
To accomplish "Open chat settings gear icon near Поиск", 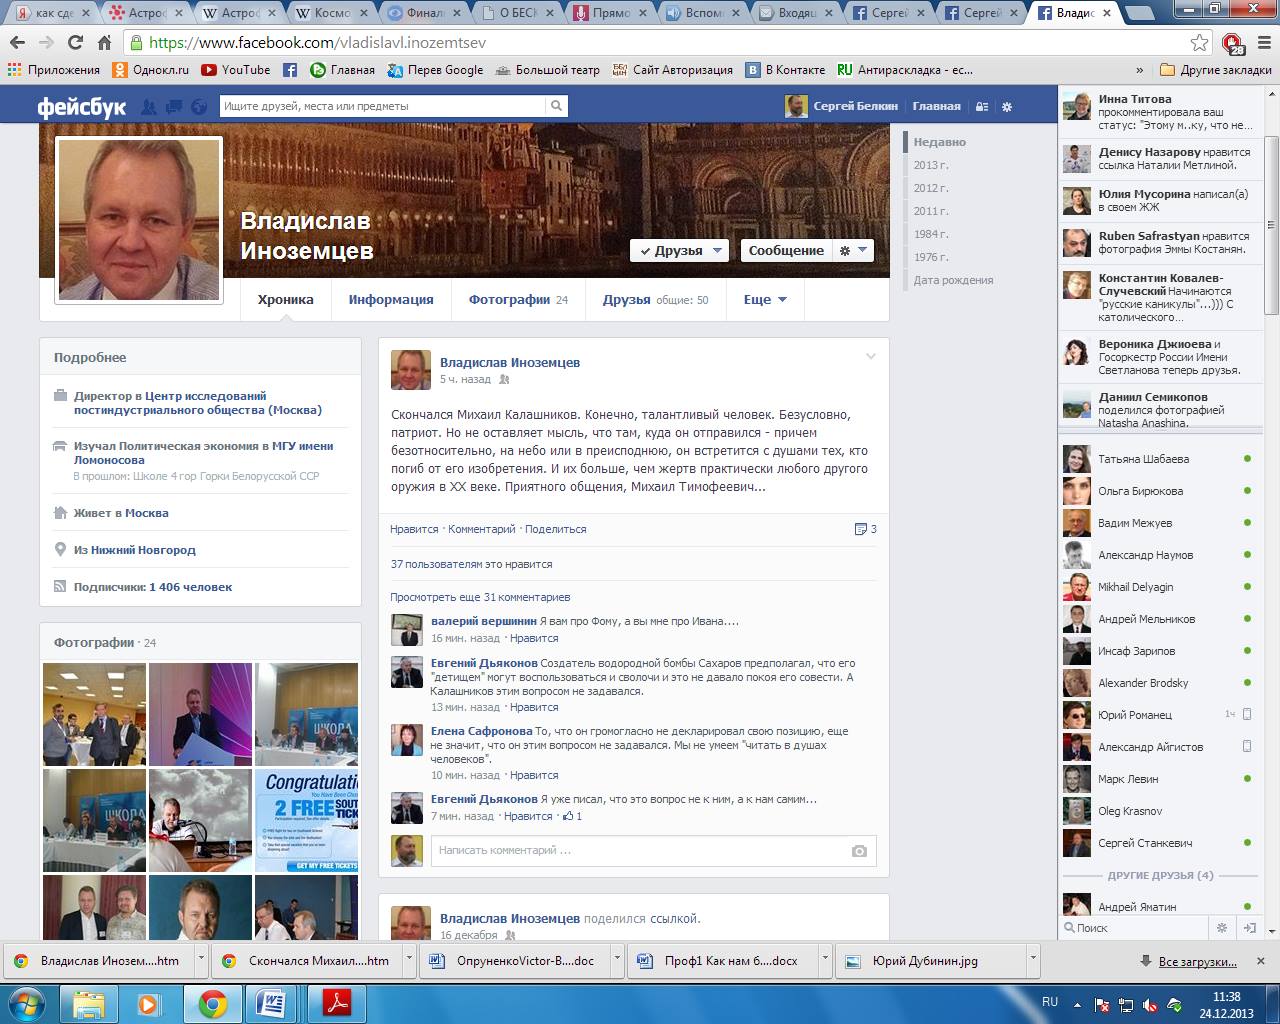I will 1221,928.
